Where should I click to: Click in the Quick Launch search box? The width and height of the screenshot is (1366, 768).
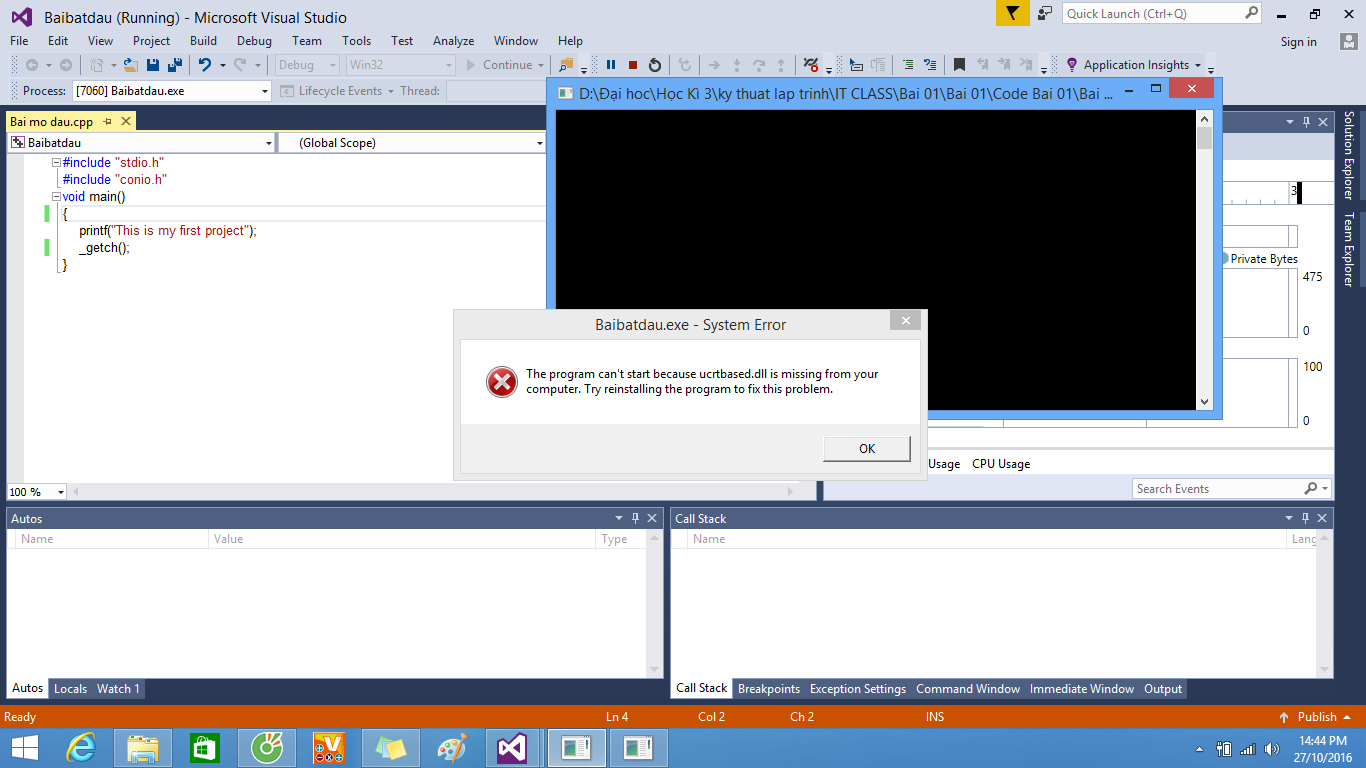[1152, 14]
